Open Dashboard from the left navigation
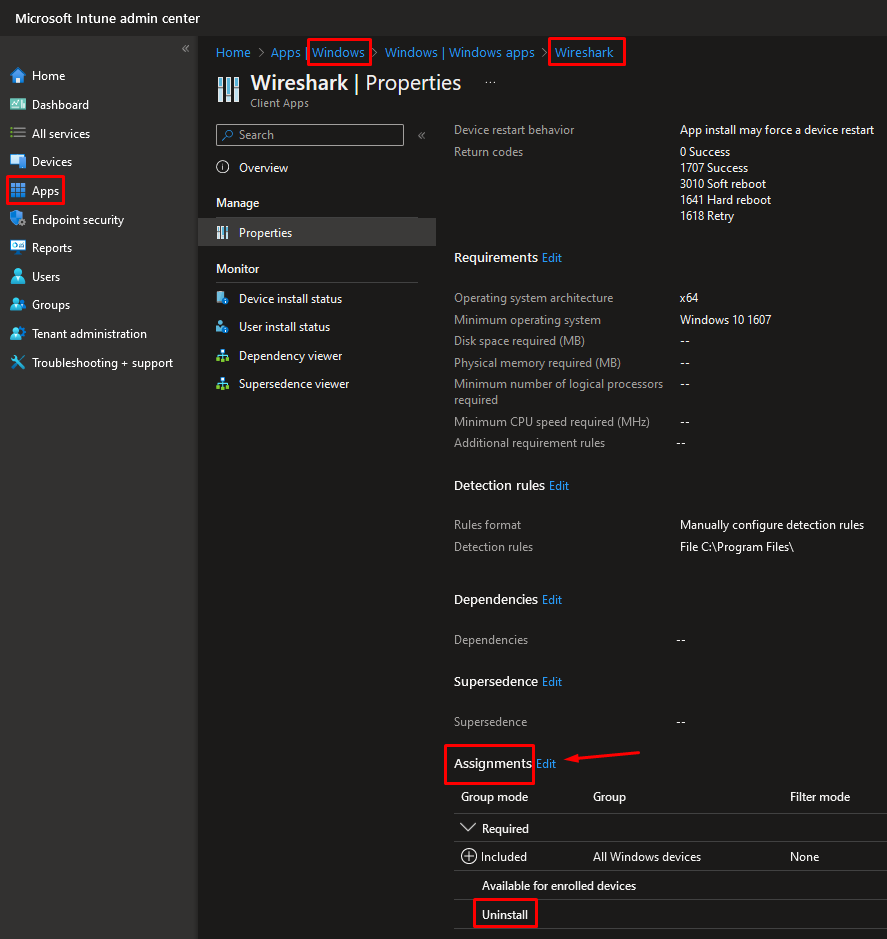Screen dimensions: 887x939 pos(60,105)
